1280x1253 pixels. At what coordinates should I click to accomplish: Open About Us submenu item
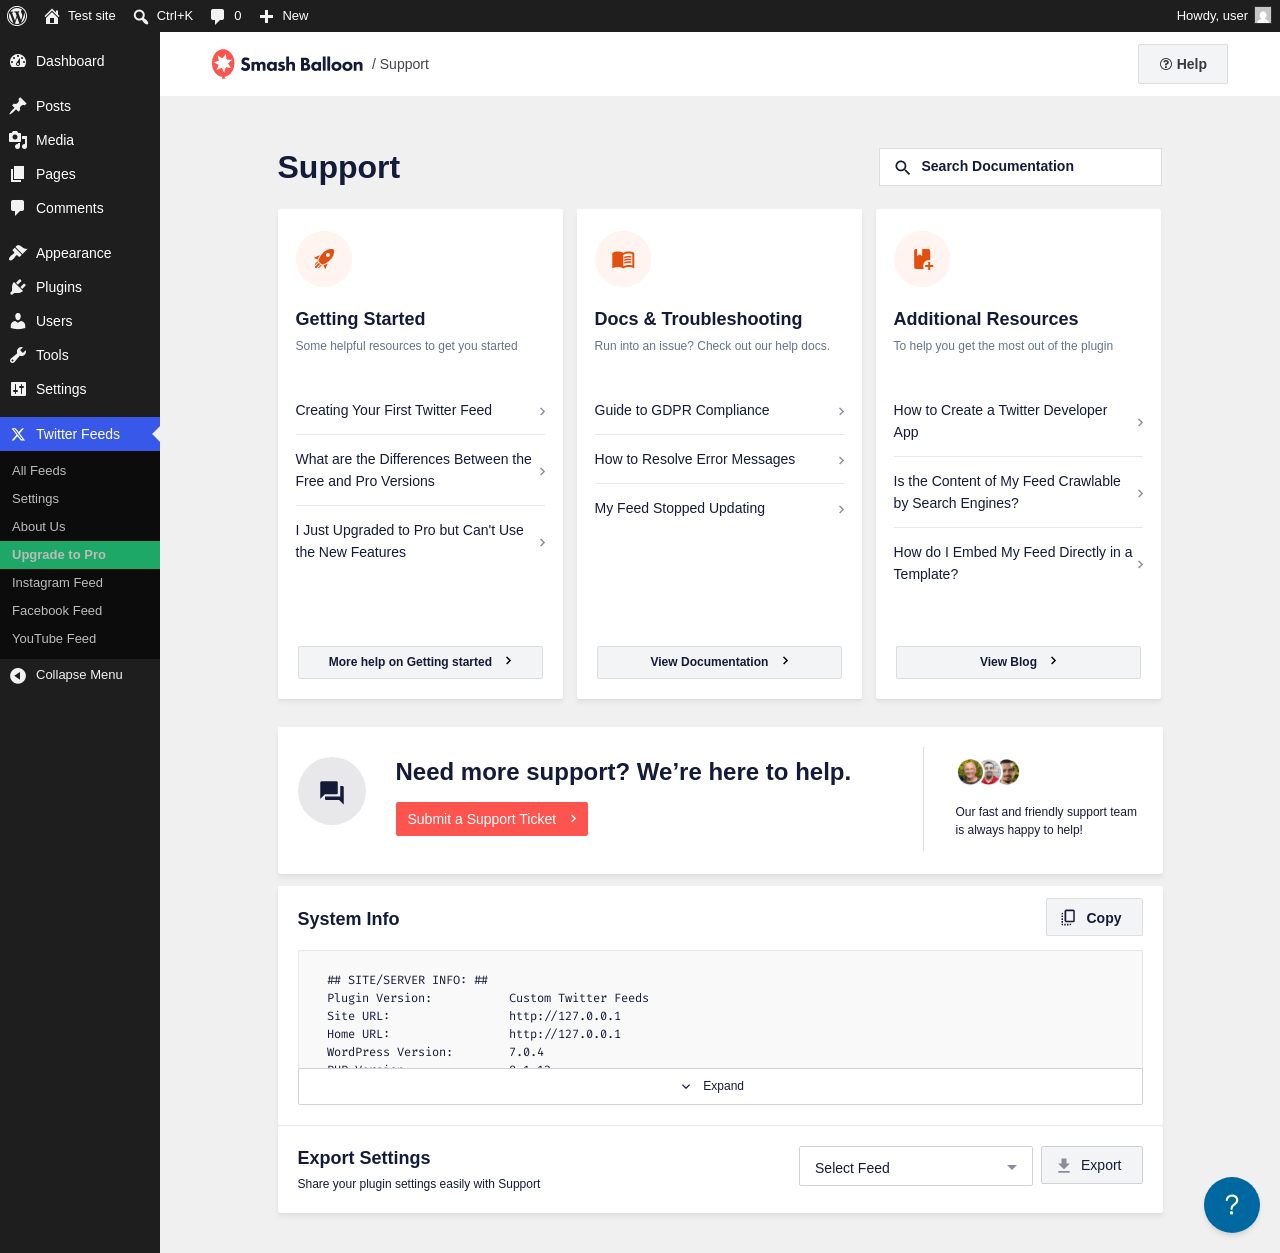(80, 527)
